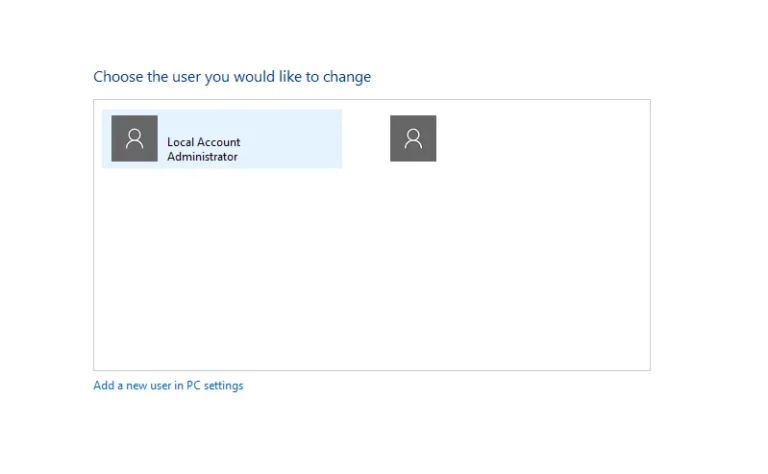Select the unnamed second user avatar
Screen dimensions: 768x474
pyautogui.click(x=413, y=139)
